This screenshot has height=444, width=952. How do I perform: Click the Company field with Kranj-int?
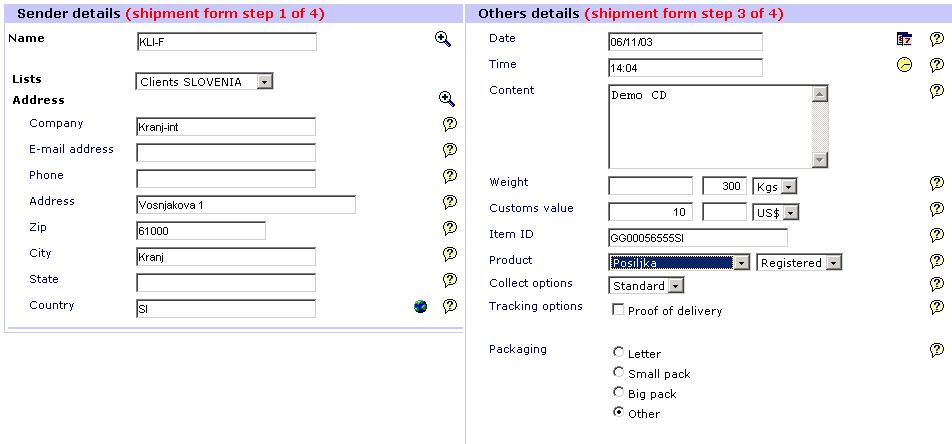226,127
